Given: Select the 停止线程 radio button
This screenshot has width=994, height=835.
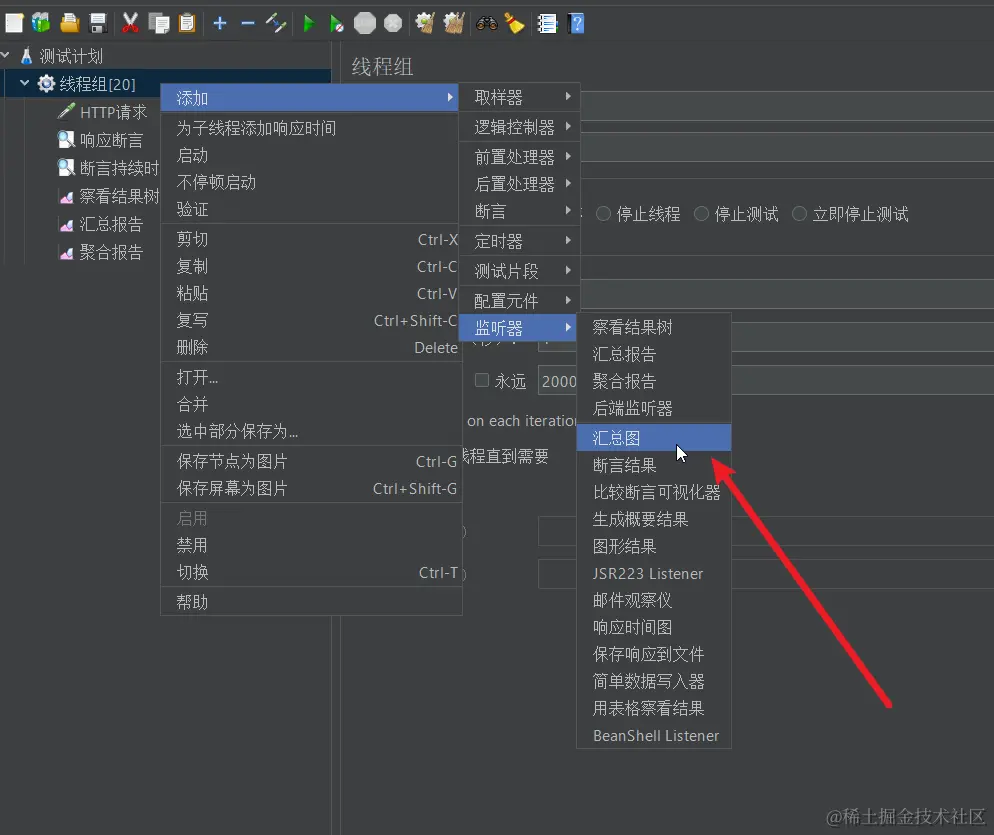Looking at the screenshot, I should (604, 214).
